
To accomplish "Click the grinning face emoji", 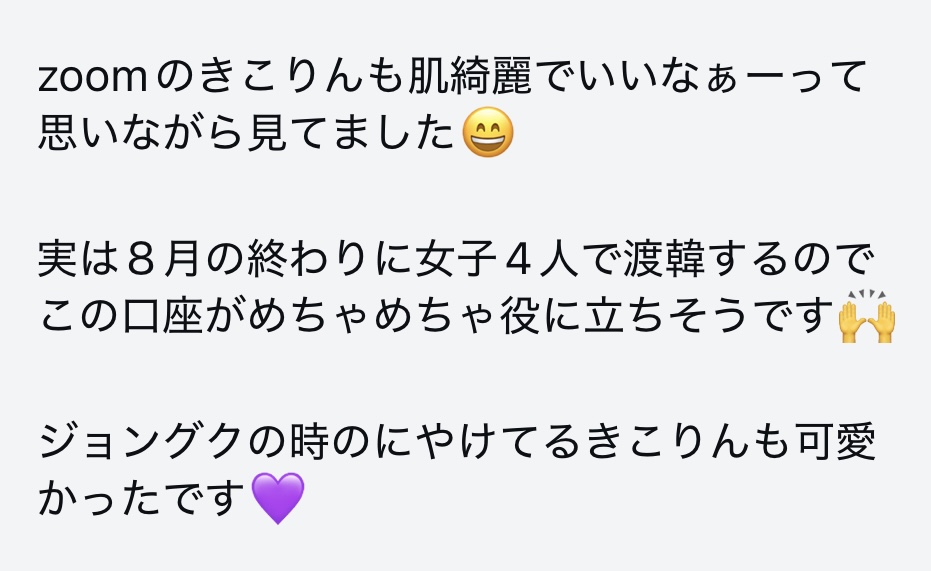I will tap(487, 132).
